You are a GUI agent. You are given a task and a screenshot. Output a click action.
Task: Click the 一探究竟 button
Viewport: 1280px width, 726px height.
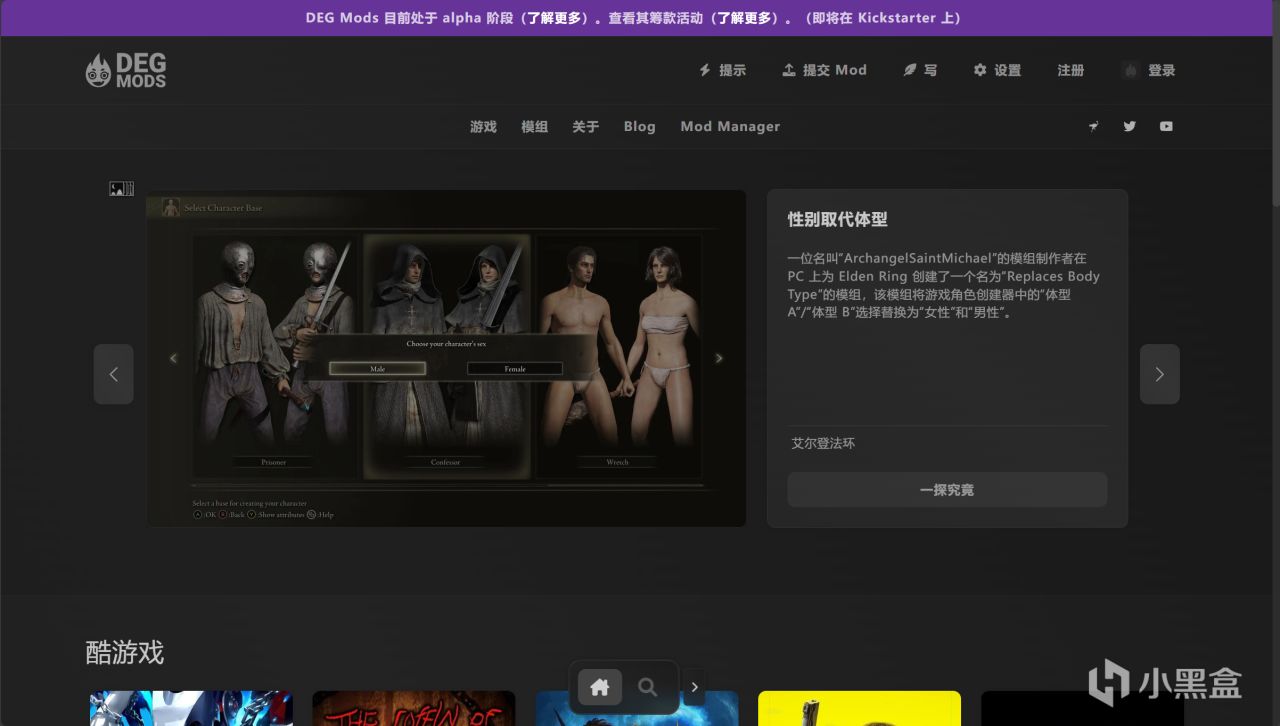pyautogui.click(x=947, y=490)
